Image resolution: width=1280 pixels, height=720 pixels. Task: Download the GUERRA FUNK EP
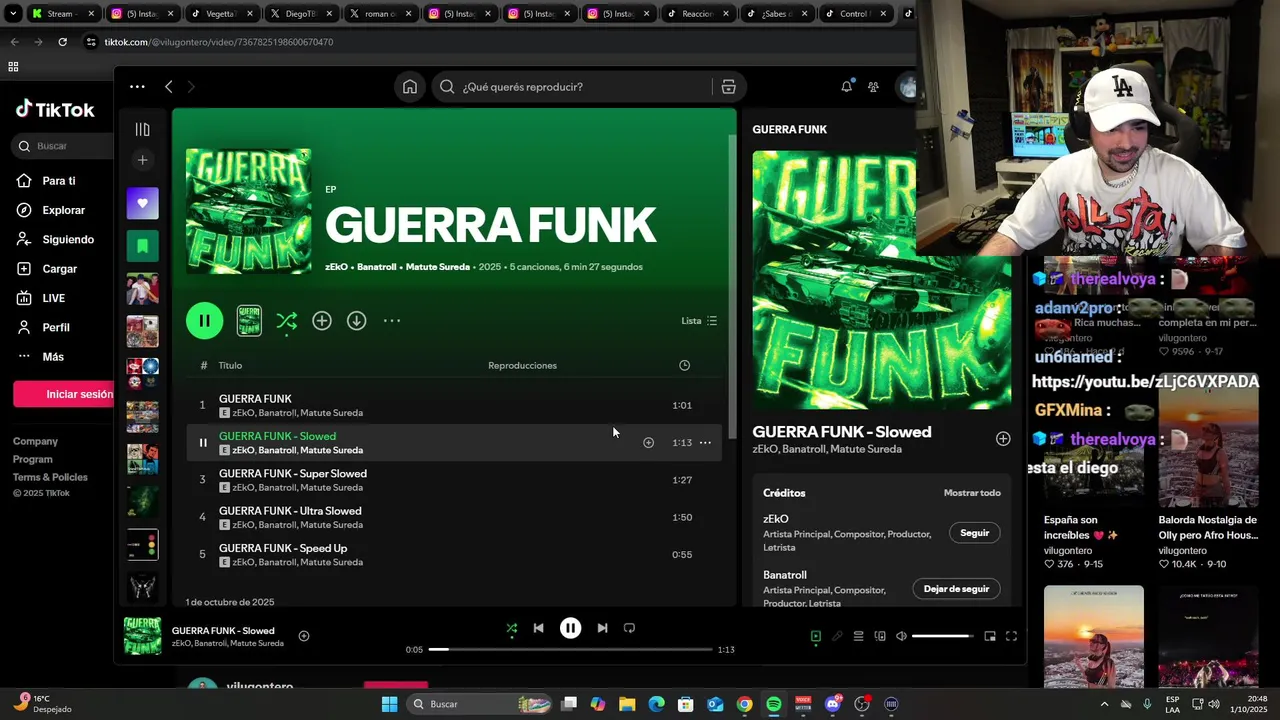356,321
